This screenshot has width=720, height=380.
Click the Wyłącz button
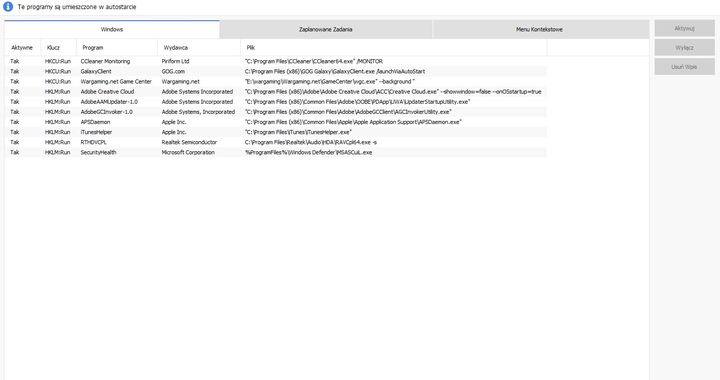point(684,48)
